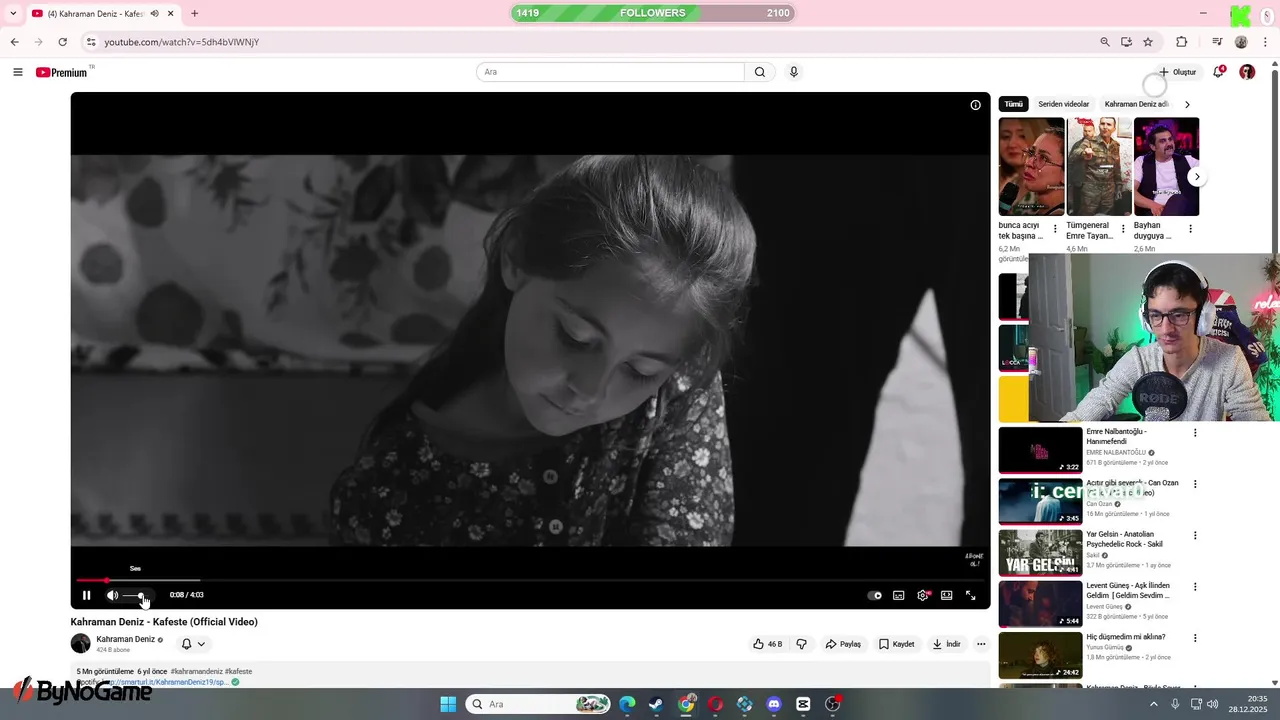Open options for Bayhan duyguya short
Screen dimensions: 1280x720
tap(1190, 229)
